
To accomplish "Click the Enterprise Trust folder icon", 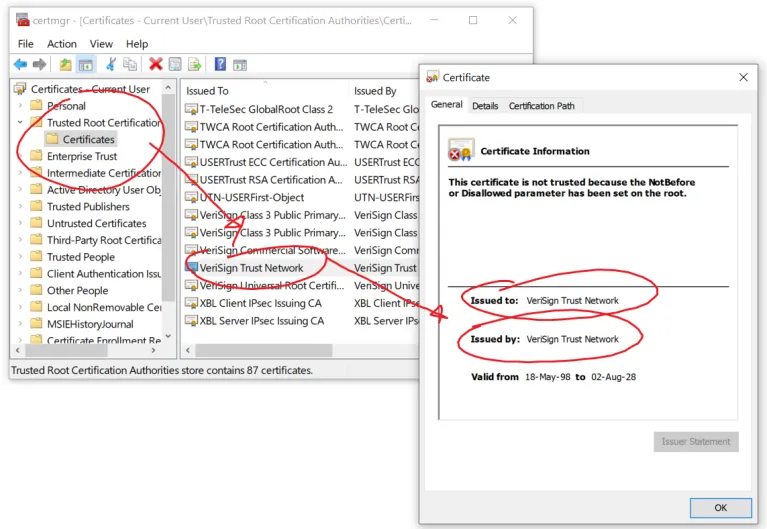I will pos(36,156).
